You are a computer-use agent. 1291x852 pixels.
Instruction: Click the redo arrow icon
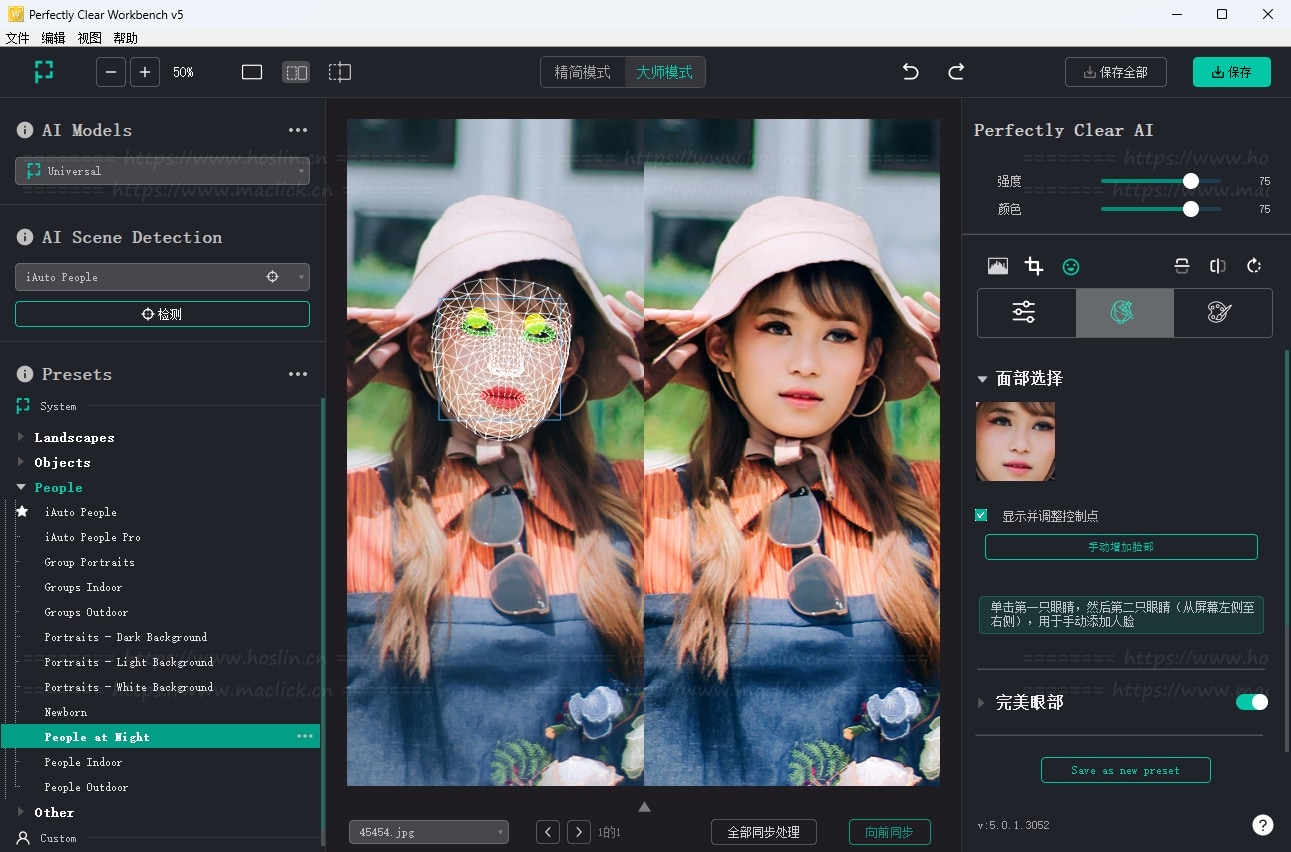pos(956,72)
